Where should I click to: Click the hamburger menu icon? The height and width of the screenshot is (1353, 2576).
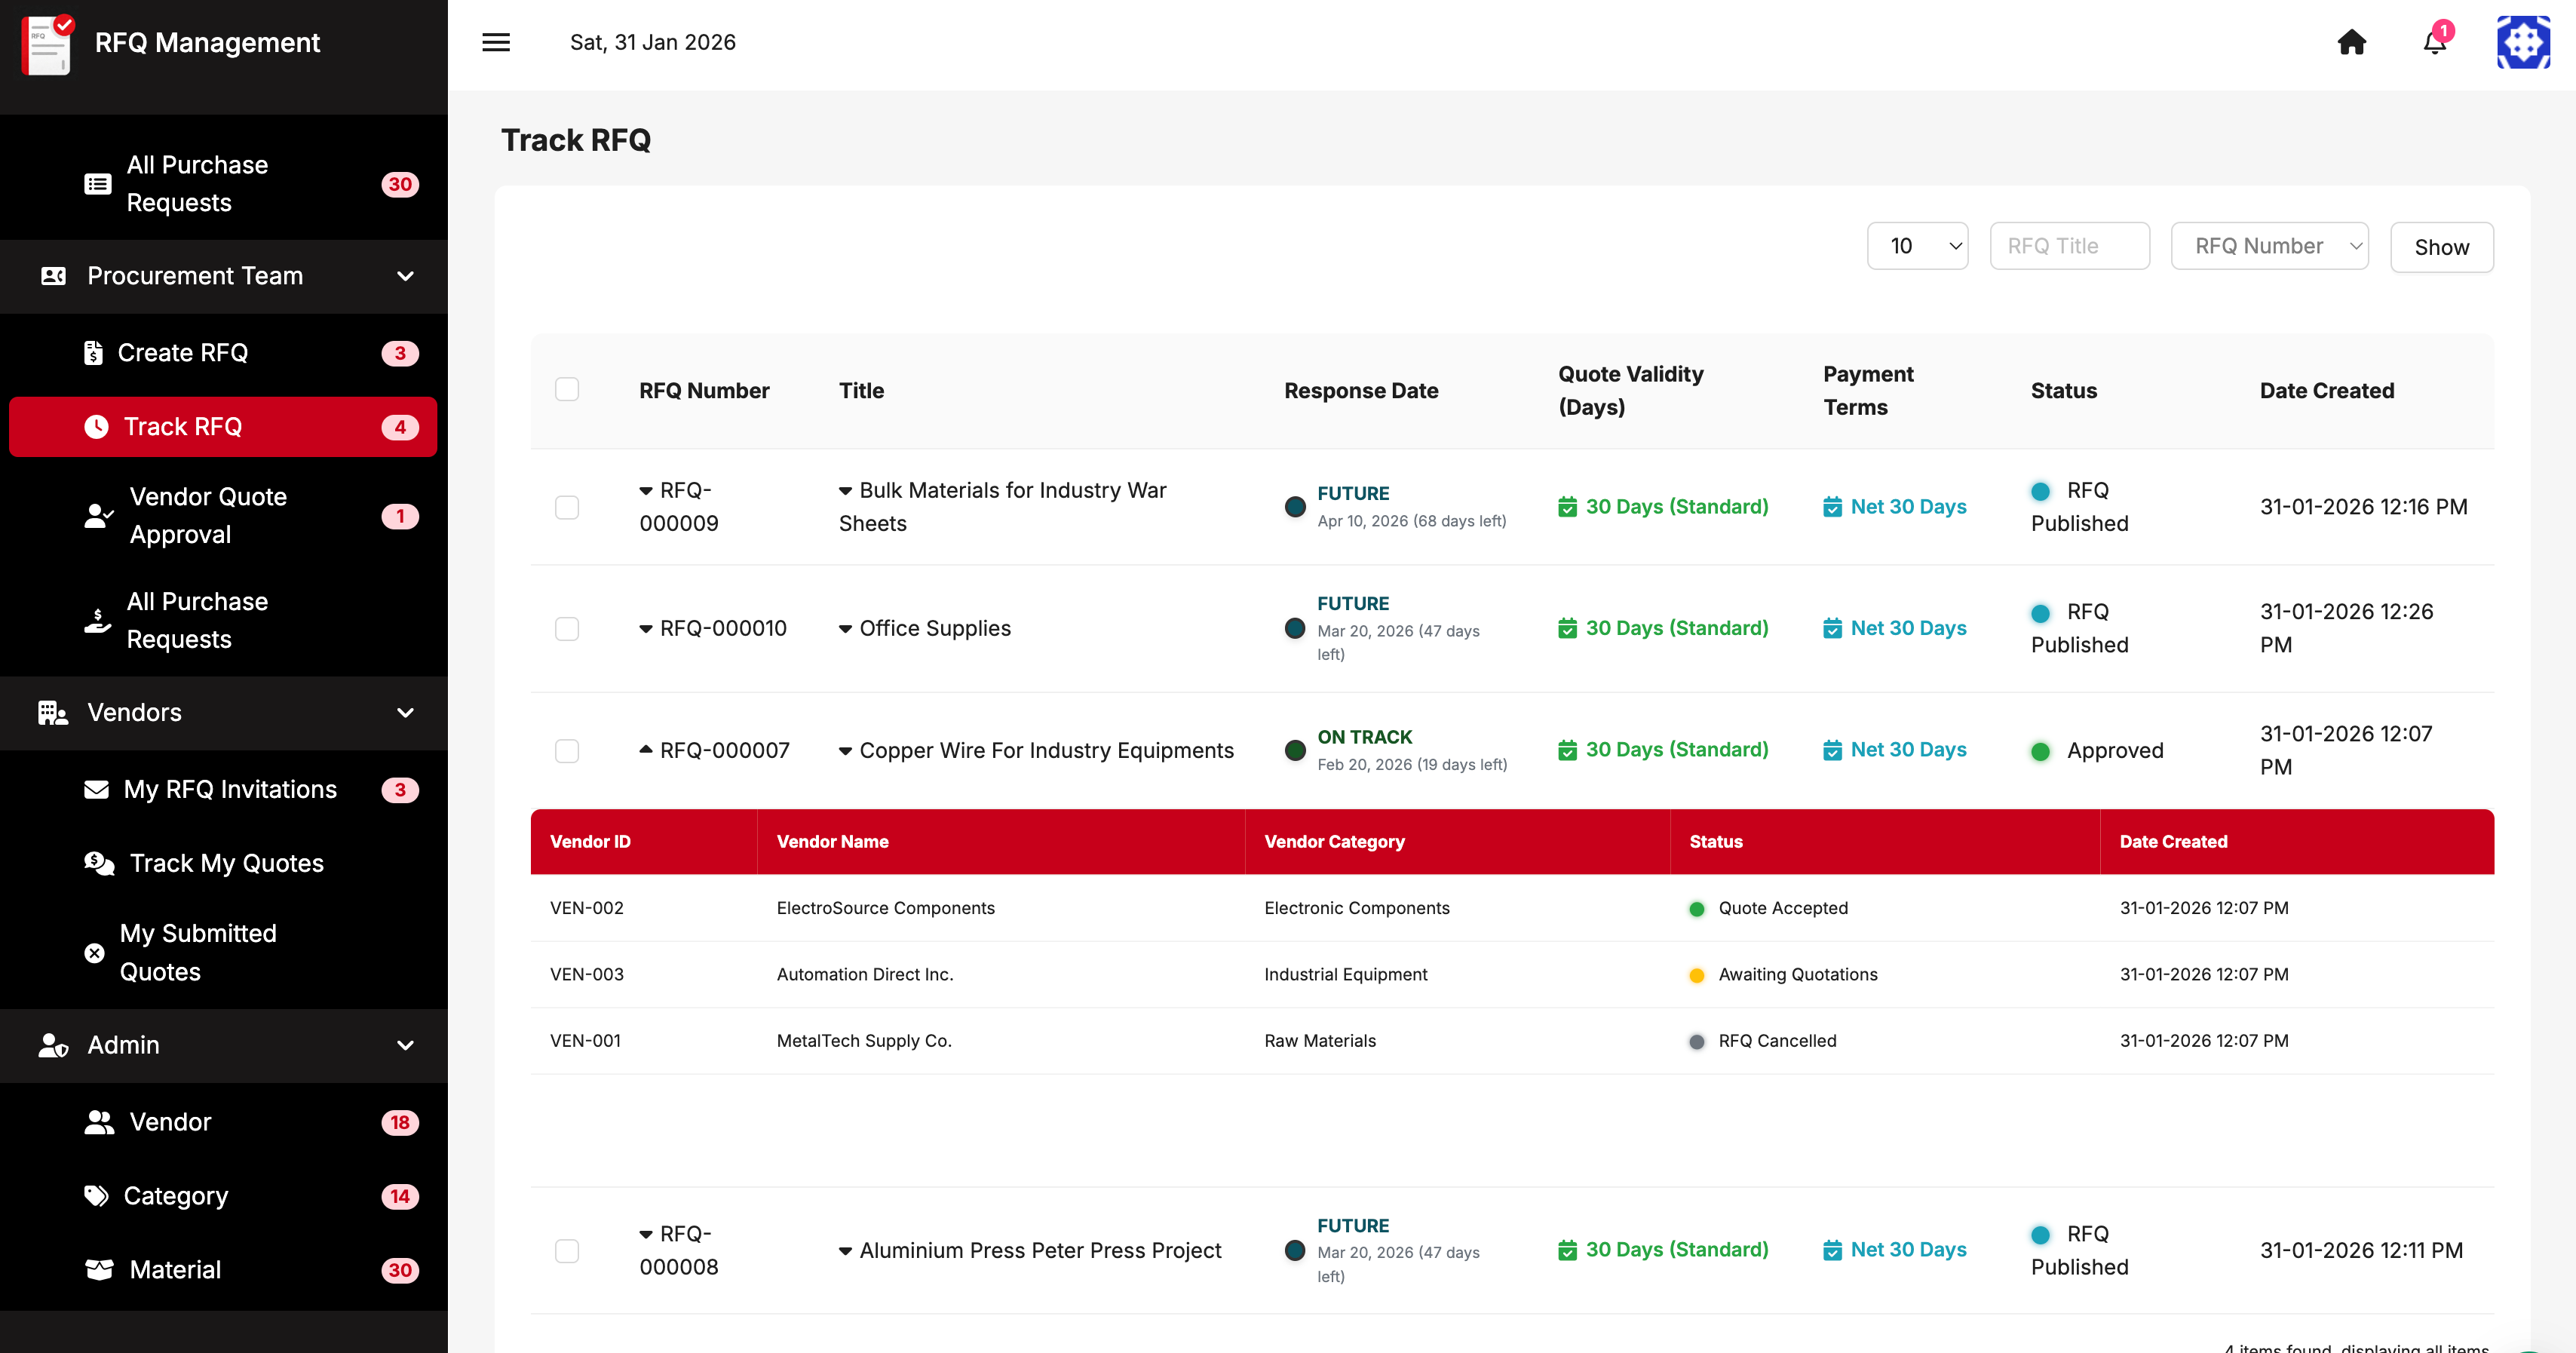coord(496,42)
